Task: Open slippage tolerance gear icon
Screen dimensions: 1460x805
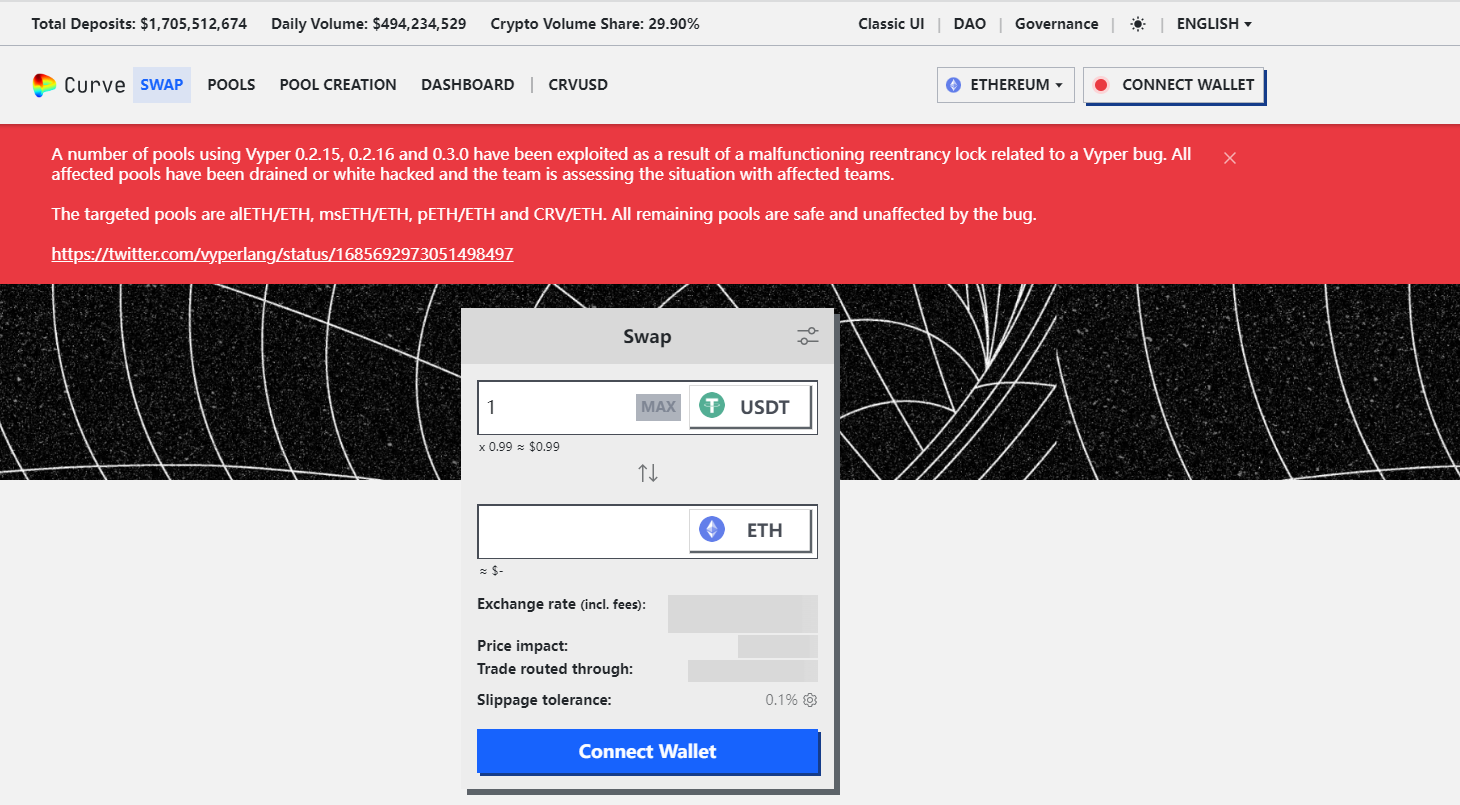Action: (810, 700)
